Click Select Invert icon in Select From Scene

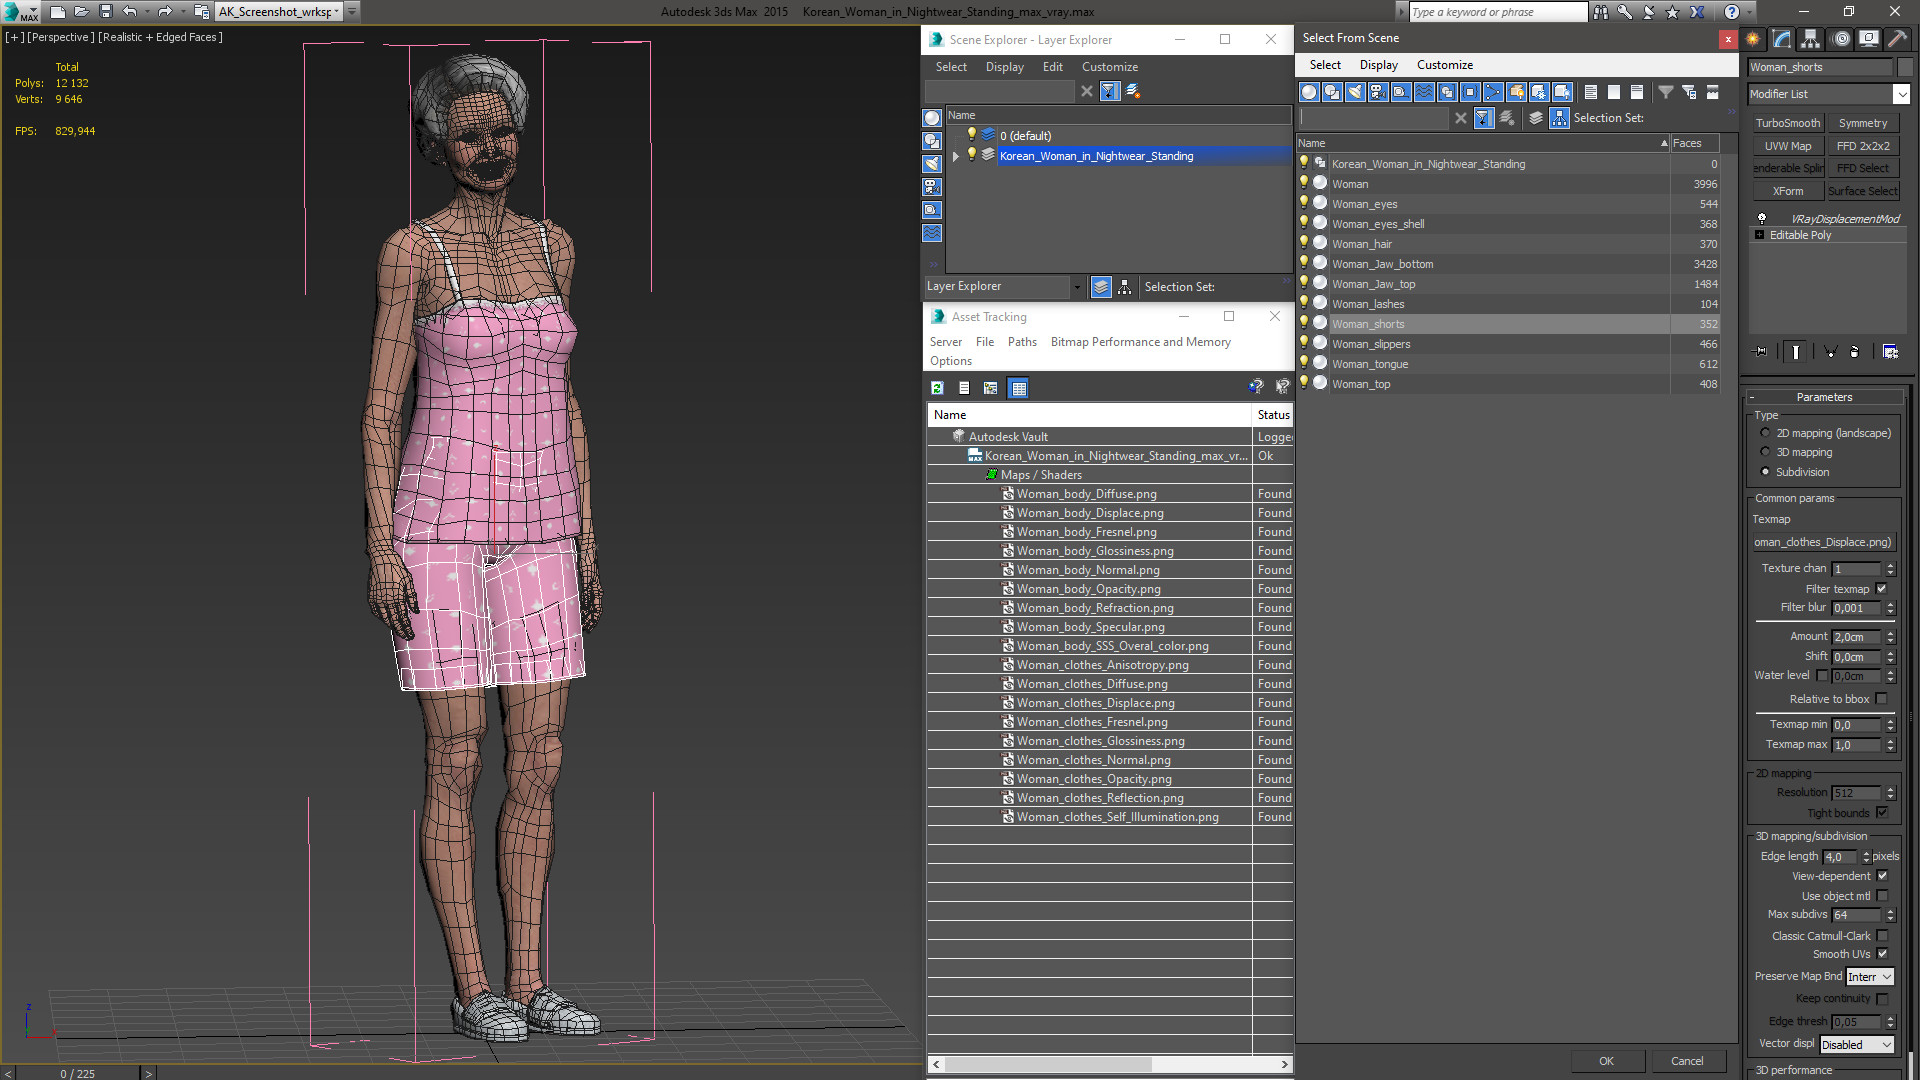tap(1637, 92)
